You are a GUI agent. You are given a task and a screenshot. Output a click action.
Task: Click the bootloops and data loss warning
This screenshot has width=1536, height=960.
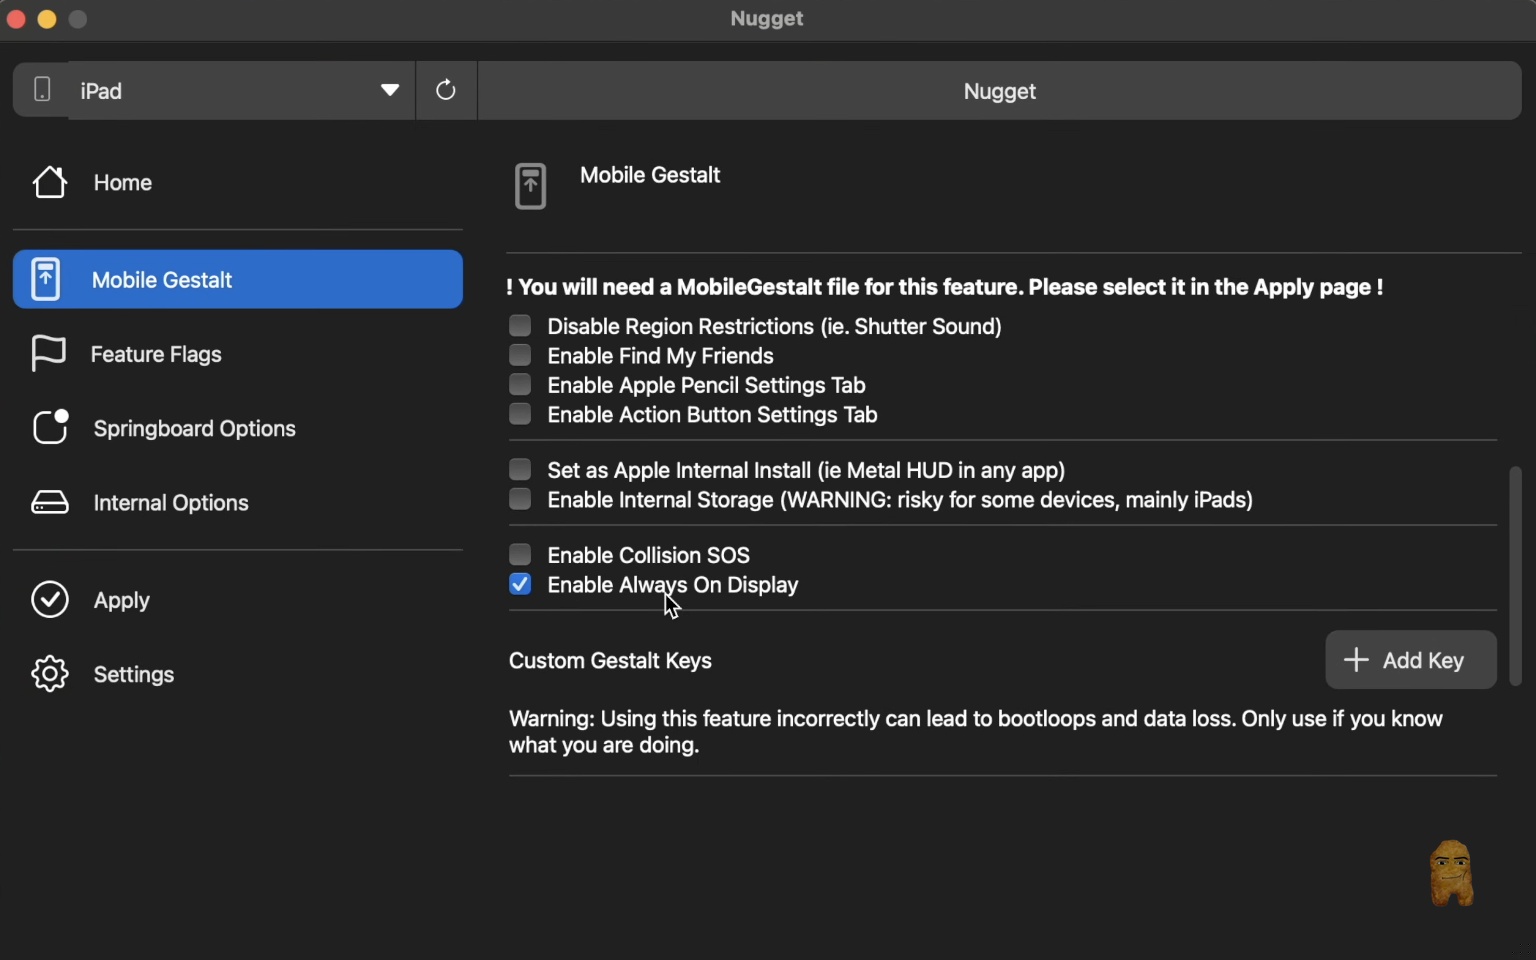coord(976,732)
